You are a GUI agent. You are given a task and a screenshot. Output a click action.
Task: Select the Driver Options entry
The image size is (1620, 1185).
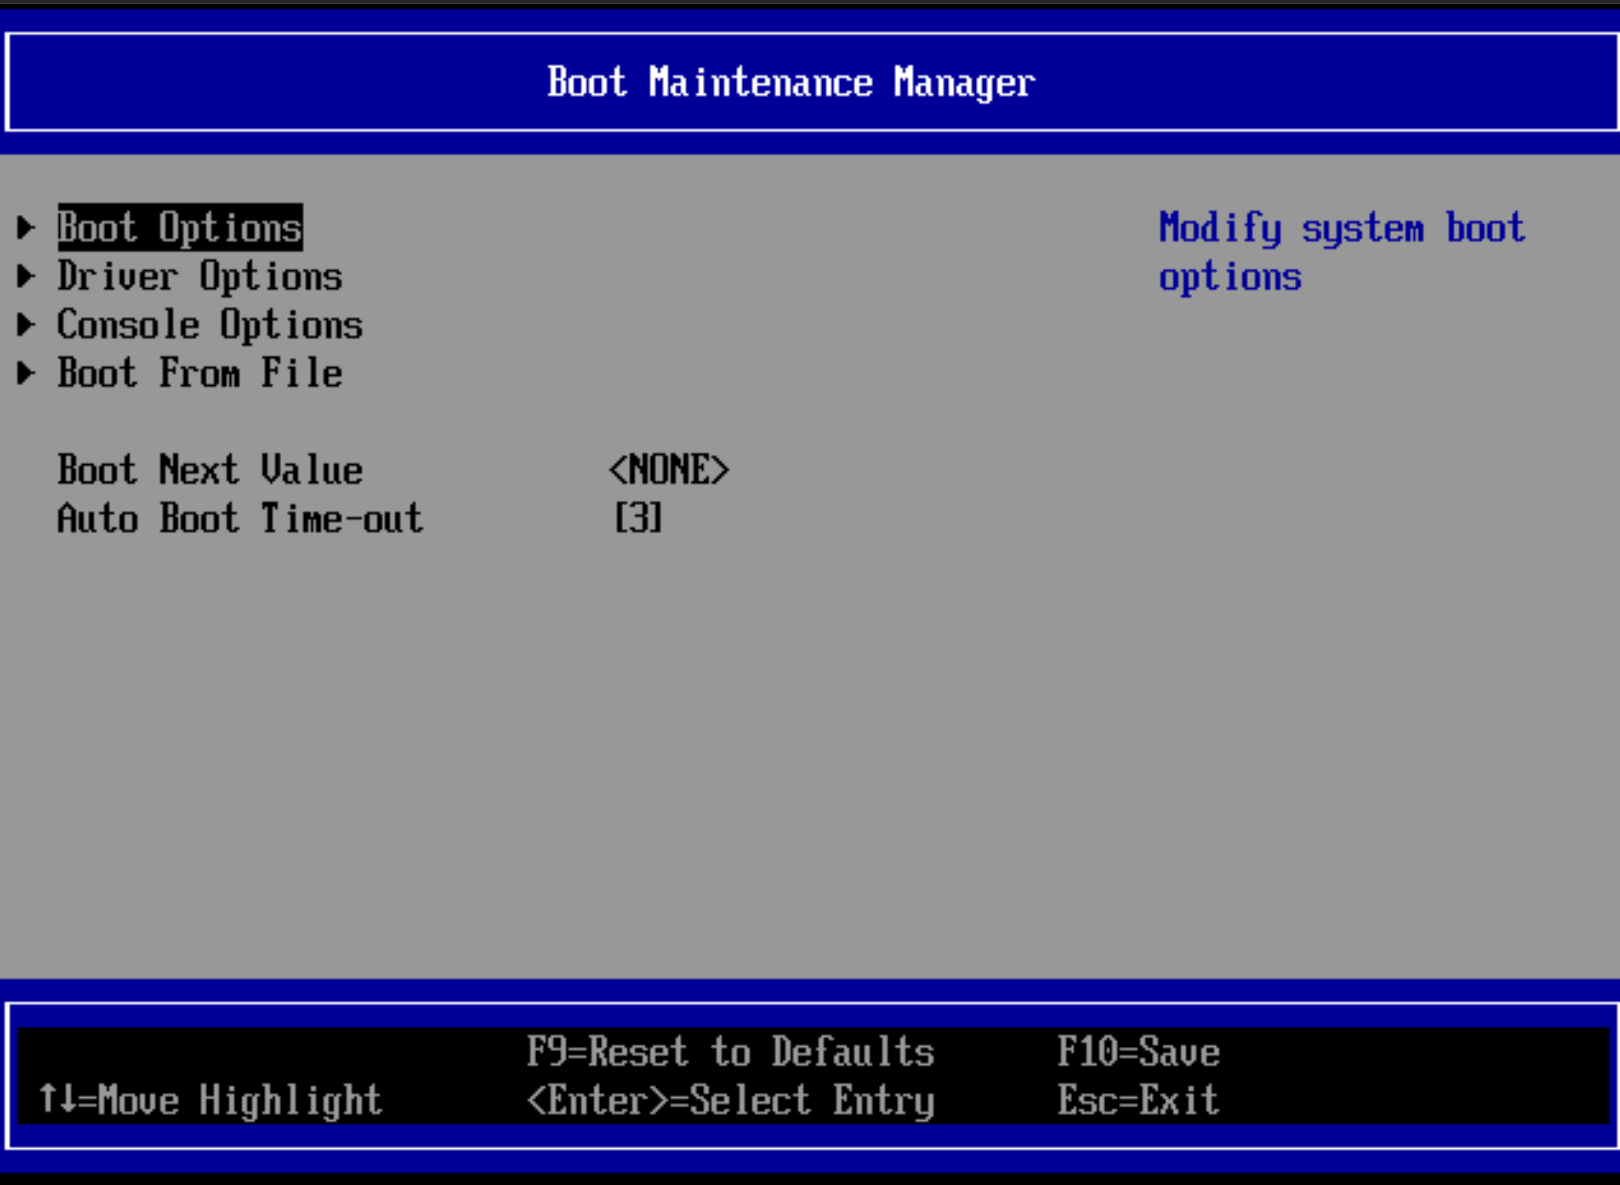(200, 277)
